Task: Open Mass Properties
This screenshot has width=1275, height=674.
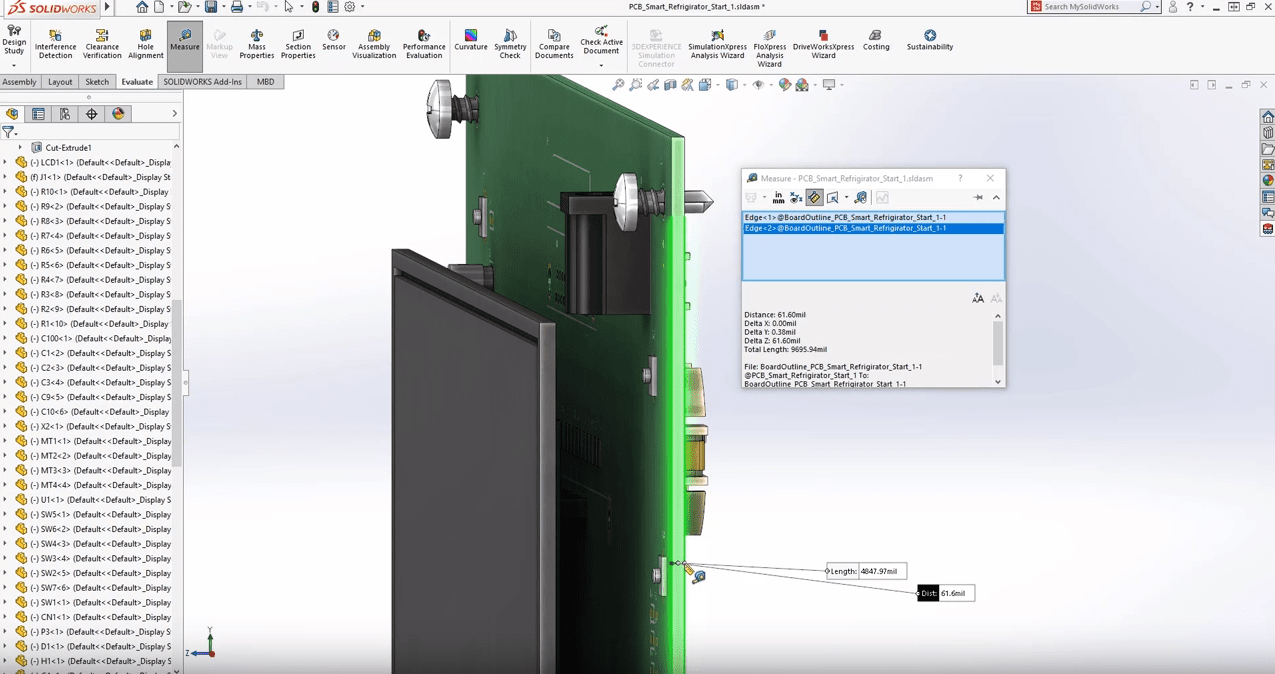Action: point(257,45)
